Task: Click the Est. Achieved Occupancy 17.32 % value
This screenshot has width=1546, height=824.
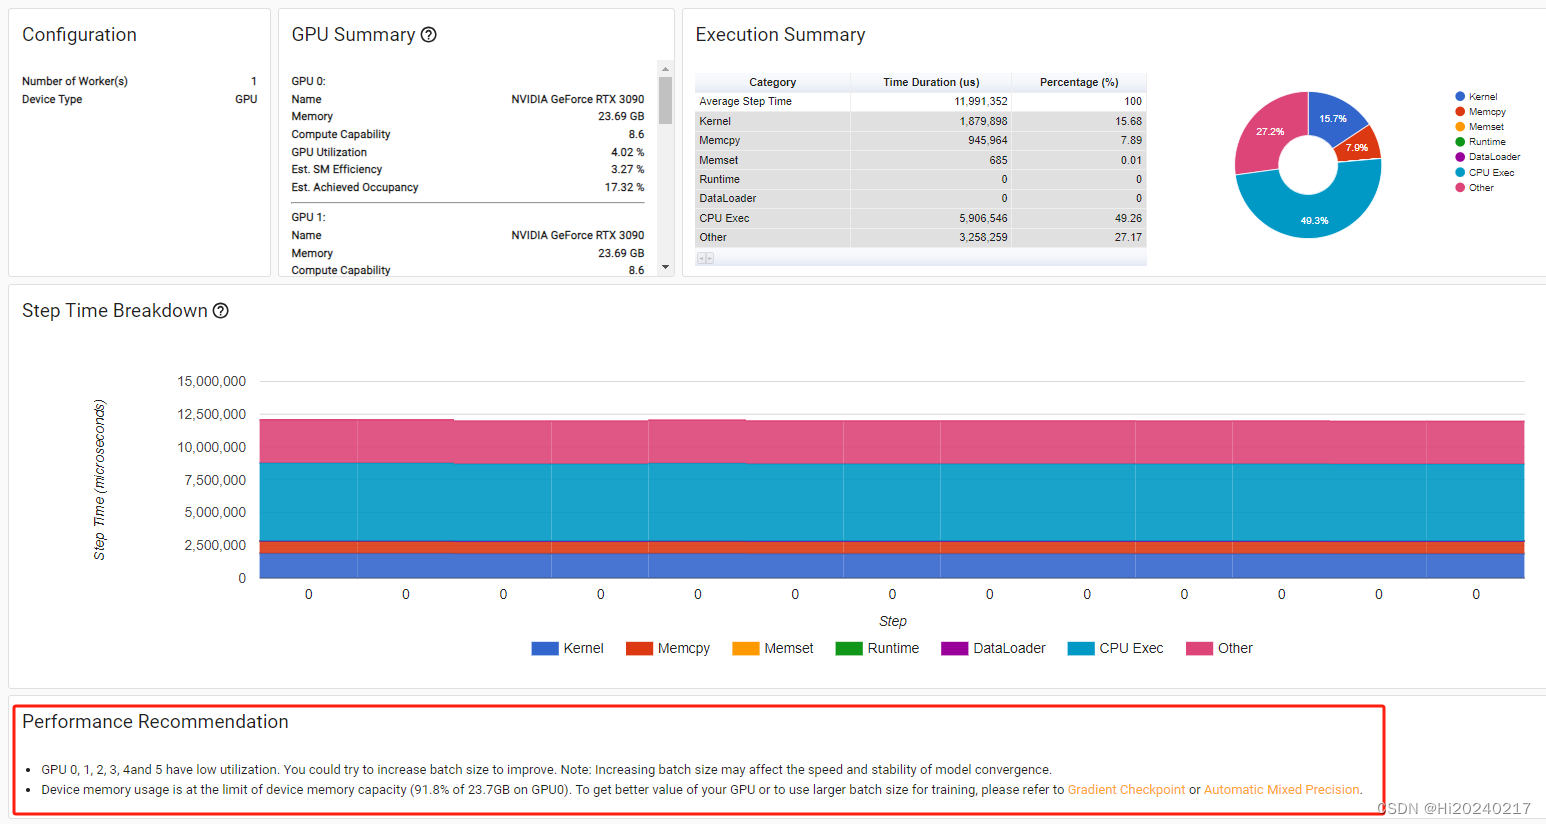Action: [x=624, y=188]
